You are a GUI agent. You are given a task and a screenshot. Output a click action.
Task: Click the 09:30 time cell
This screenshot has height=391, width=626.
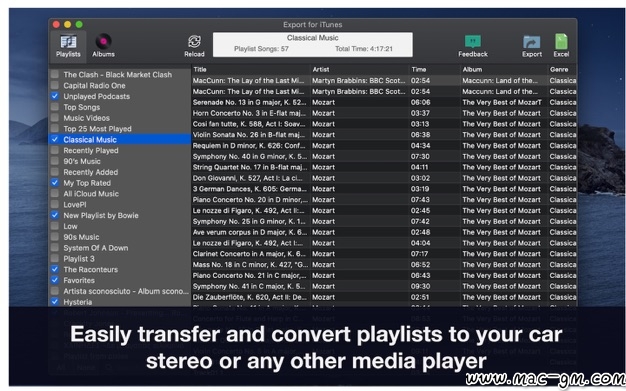coord(420,286)
